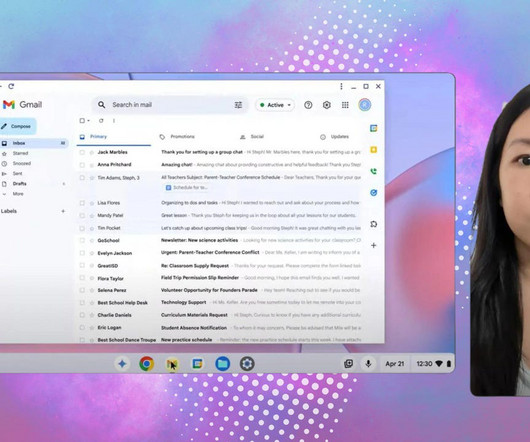
Task: Open Tasks in the side panel
Action: pos(374,193)
